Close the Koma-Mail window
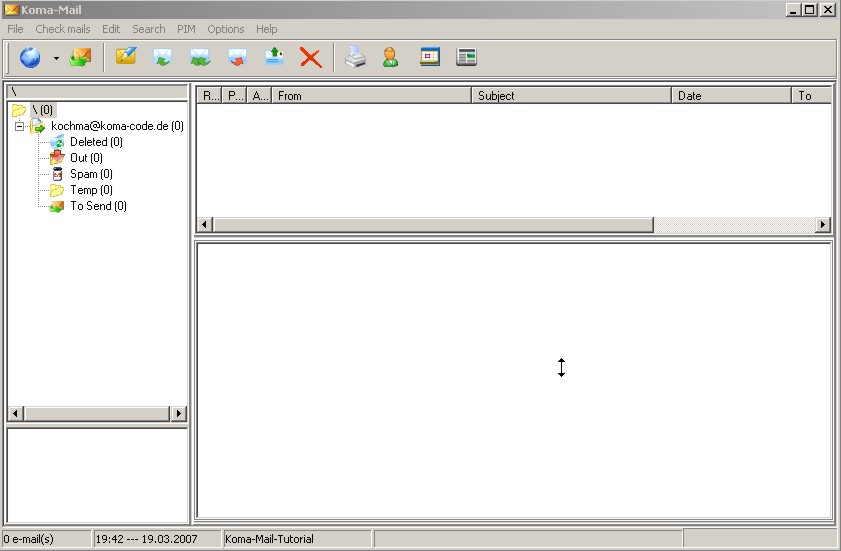The height and width of the screenshot is (551, 841). tap(828, 10)
